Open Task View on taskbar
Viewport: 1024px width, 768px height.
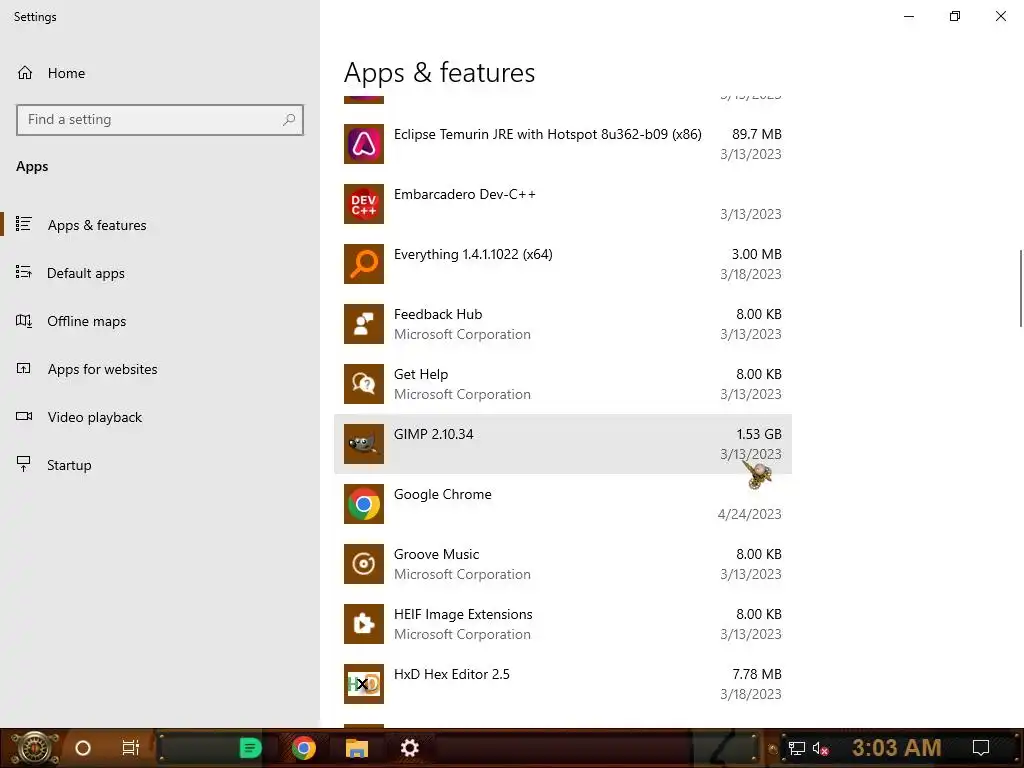click(x=131, y=748)
